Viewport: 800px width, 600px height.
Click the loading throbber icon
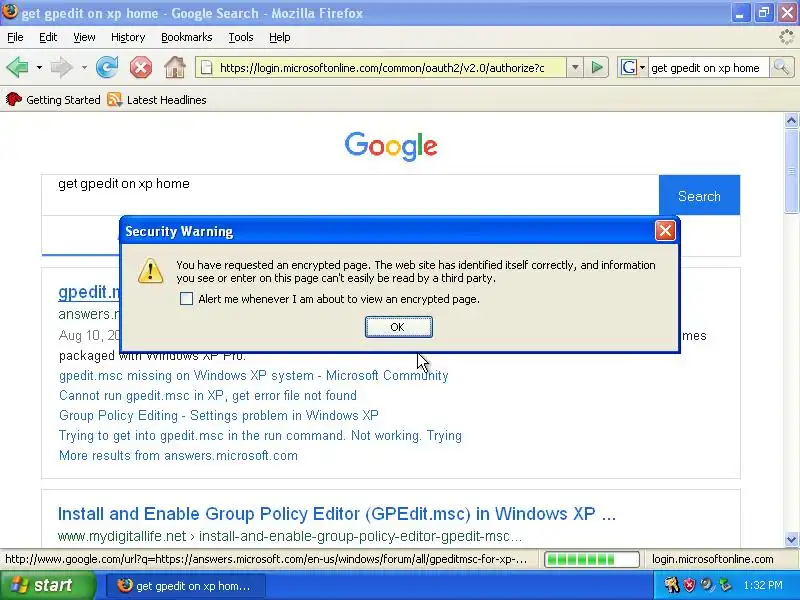click(x=787, y=37)
